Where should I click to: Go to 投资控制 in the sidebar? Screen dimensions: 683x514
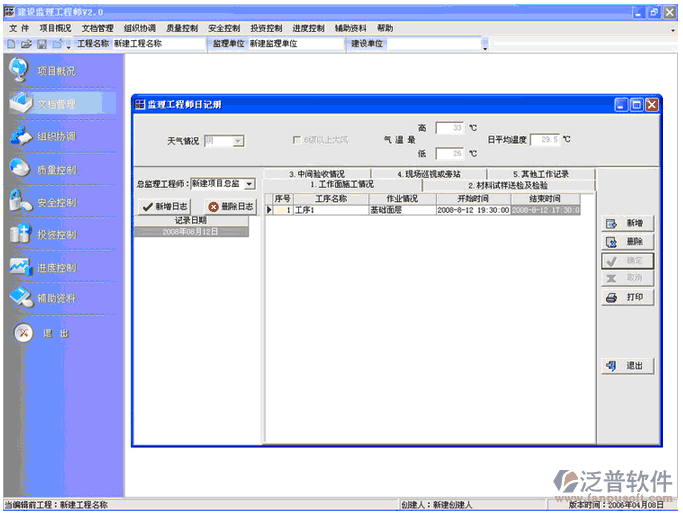pyautogui.click(x=20, y=234)
